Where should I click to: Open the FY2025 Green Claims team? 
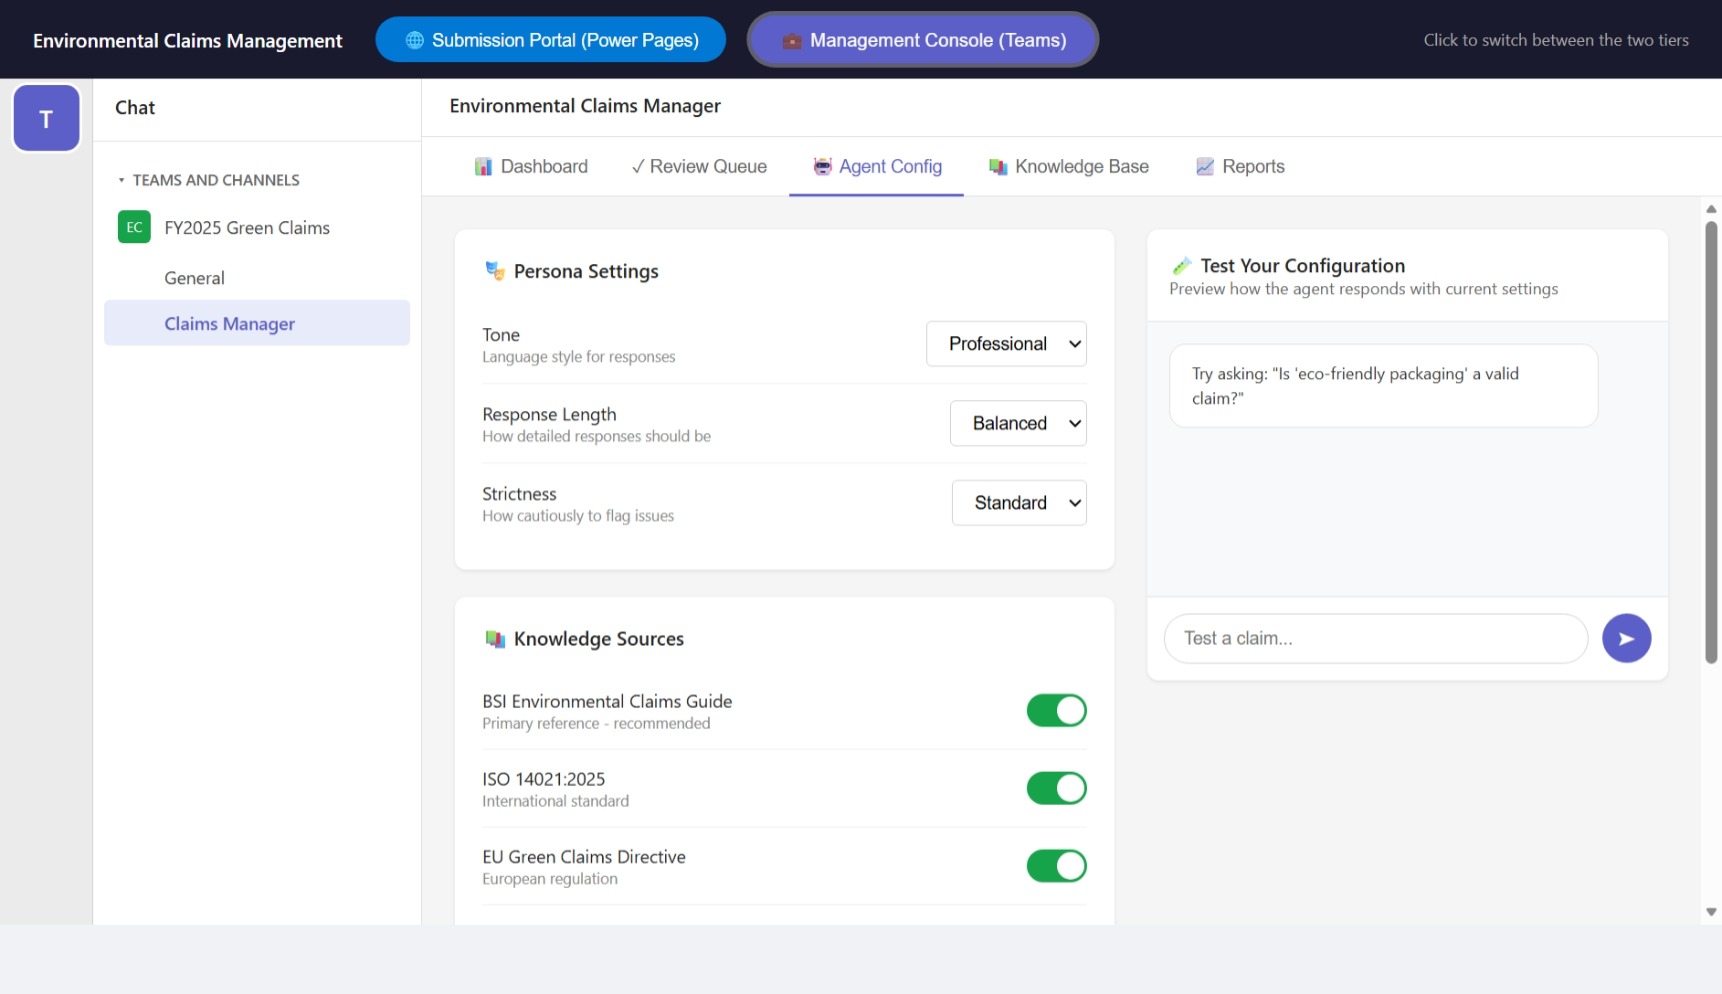[x=247, y=228]
